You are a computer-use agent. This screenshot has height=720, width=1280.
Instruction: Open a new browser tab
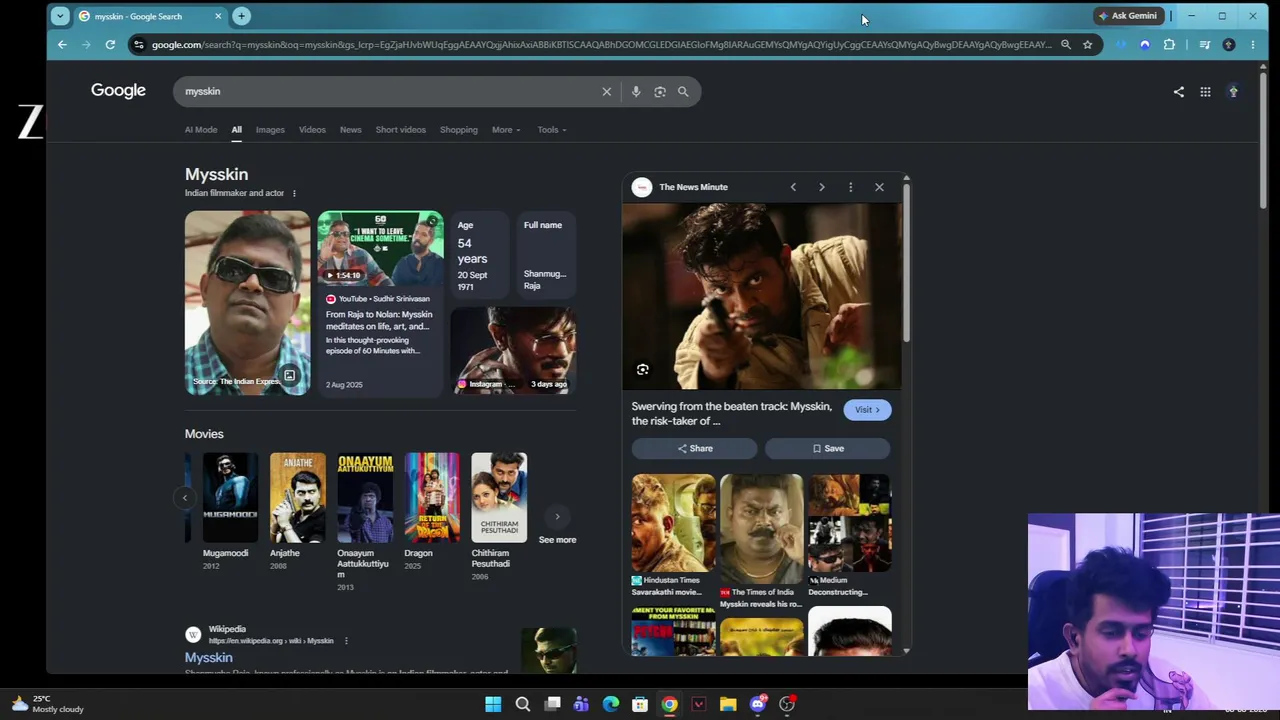point(241,16)
